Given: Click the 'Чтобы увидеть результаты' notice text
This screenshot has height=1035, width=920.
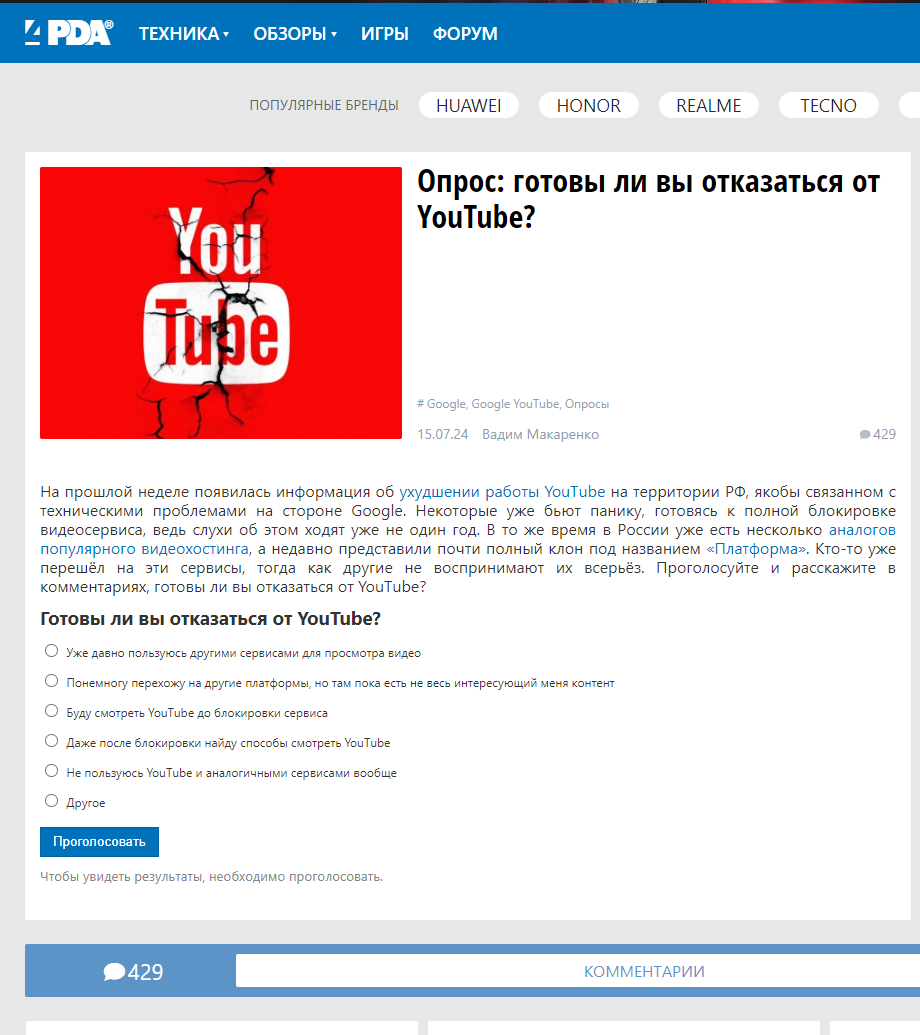Looking at the screenshot, I should (211, 877).
